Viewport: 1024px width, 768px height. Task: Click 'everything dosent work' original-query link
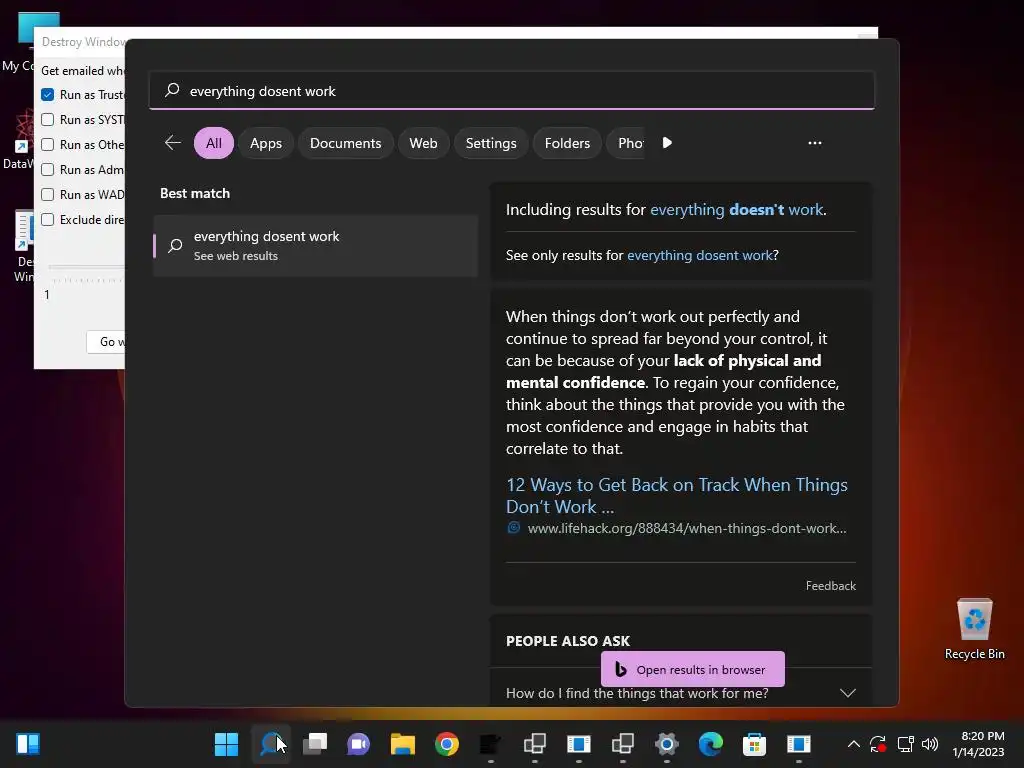(x=699, y=255)
